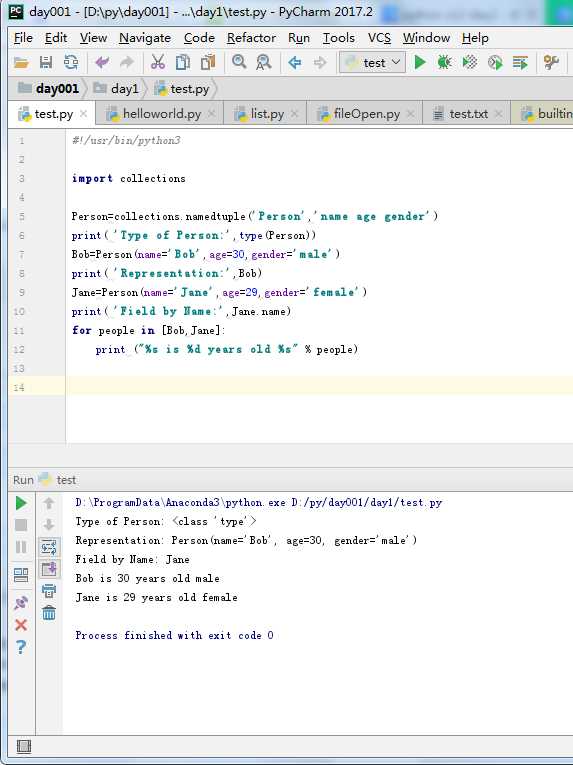Click the day001 breadcrumb in navigation bar
The height and width of the screenshot is (765, 573).
click(48, 88)
